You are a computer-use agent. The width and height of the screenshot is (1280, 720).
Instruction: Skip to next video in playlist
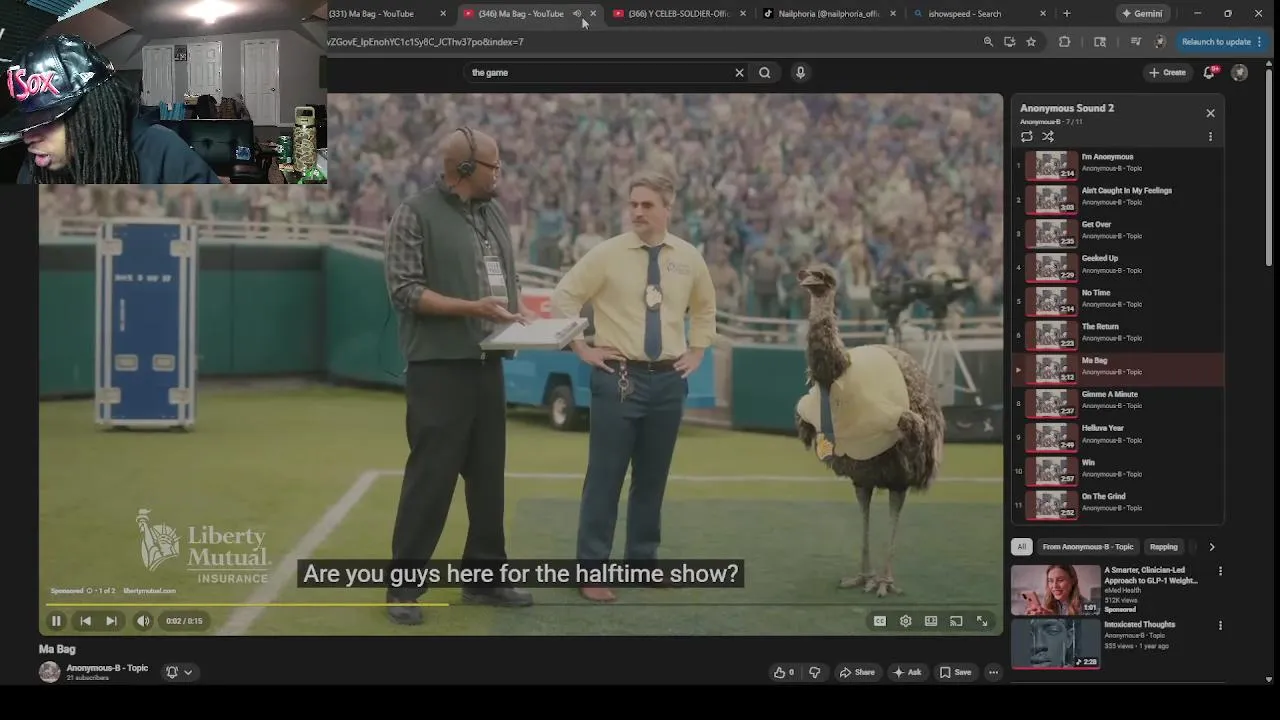pyautogui.click(x=111, y=621)
